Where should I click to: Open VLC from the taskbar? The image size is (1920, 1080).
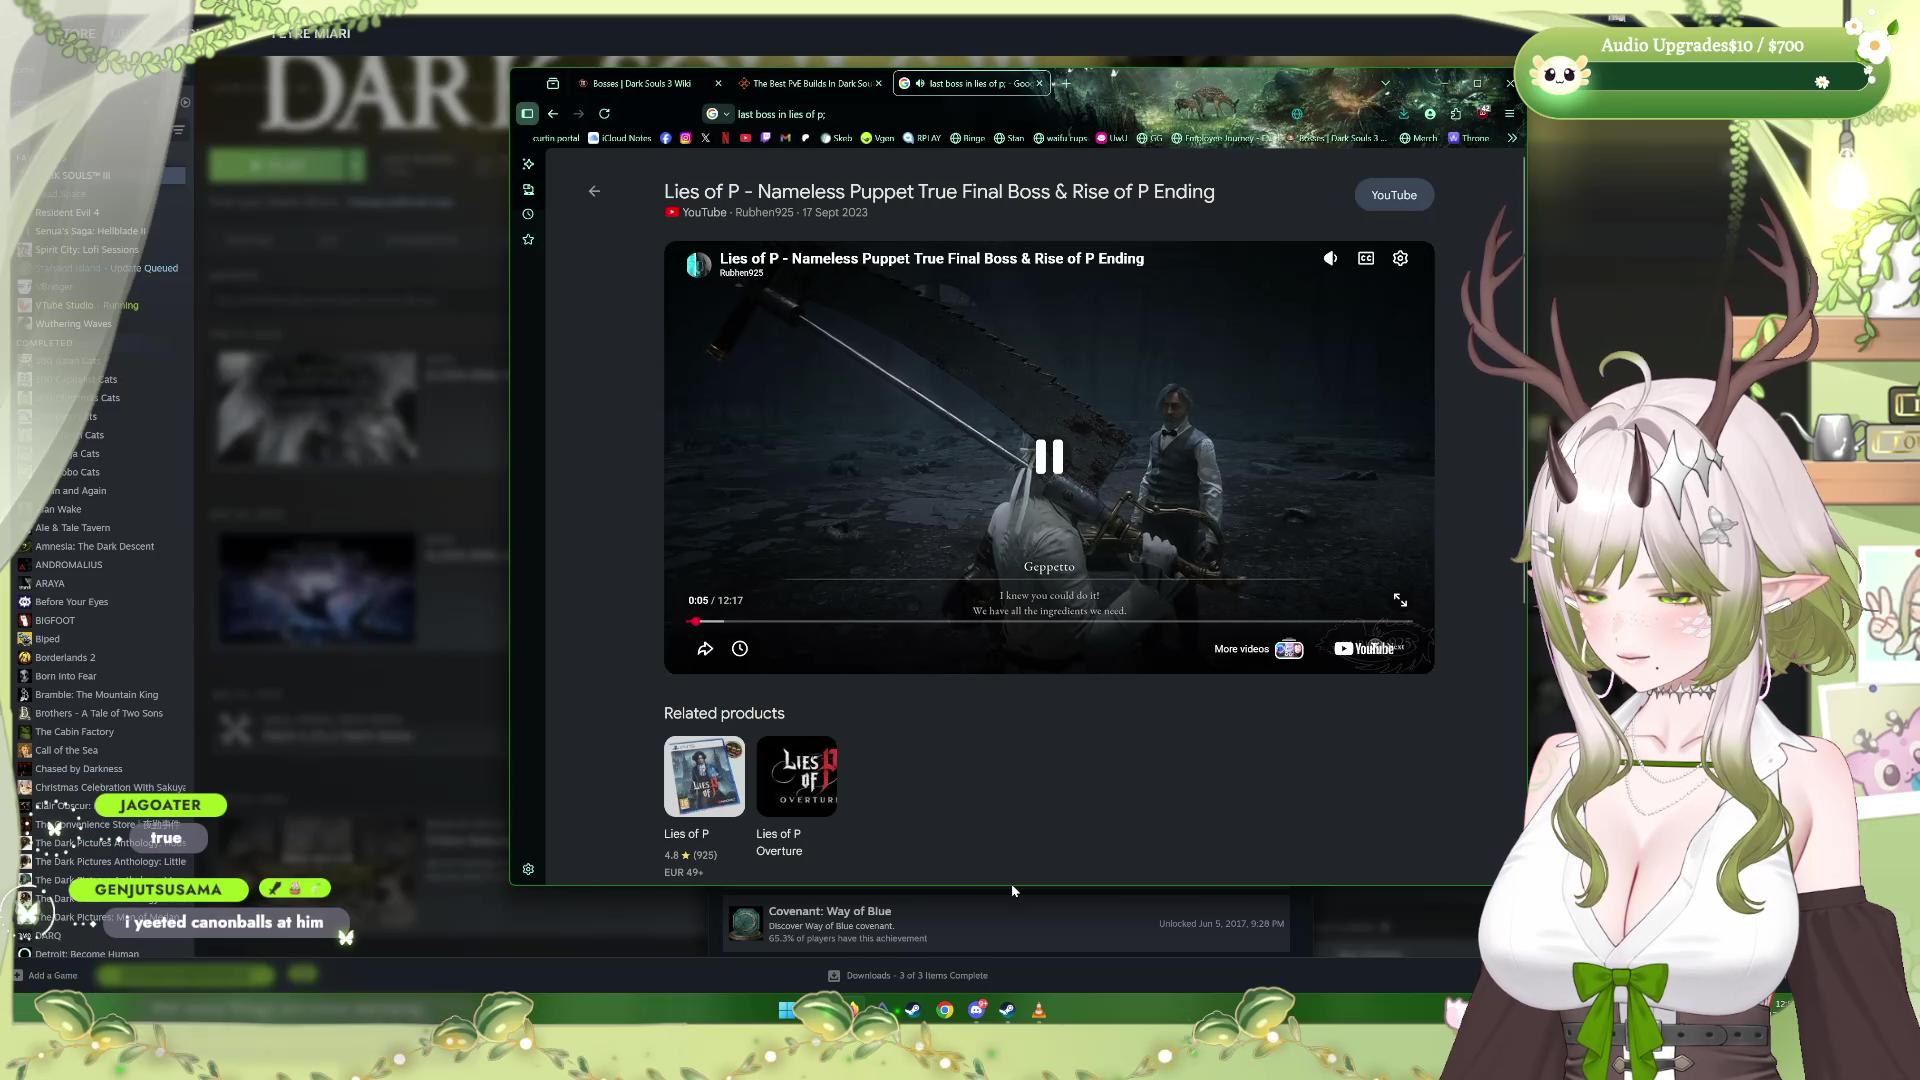(1039, 1010)
